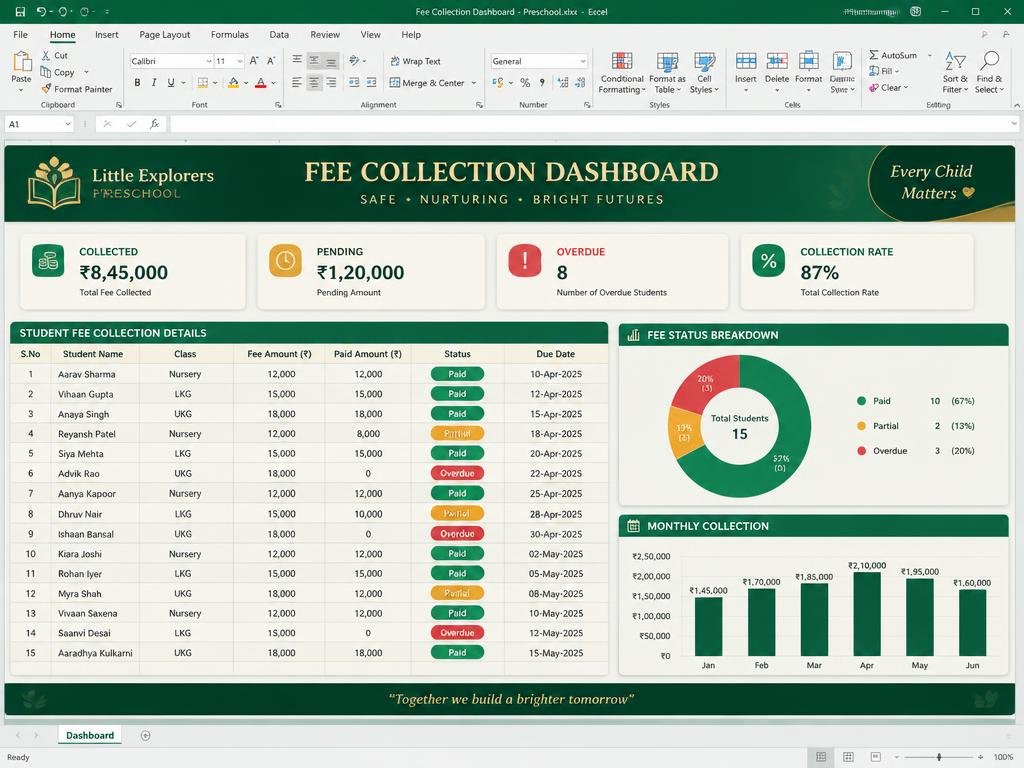The width and height of the screenshot is (1024, 768).
Task: Click inside the formula bar input
Action: (x=591, y=123)
